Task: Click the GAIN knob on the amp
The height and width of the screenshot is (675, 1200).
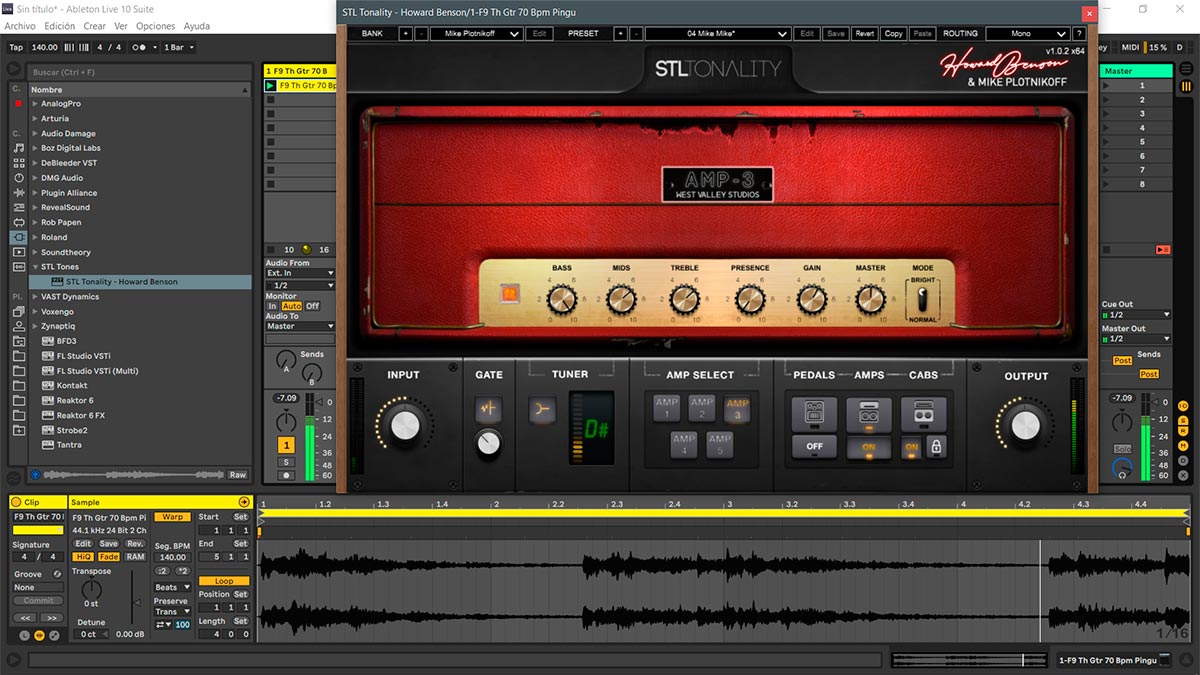Action: [x=811, y=297]
